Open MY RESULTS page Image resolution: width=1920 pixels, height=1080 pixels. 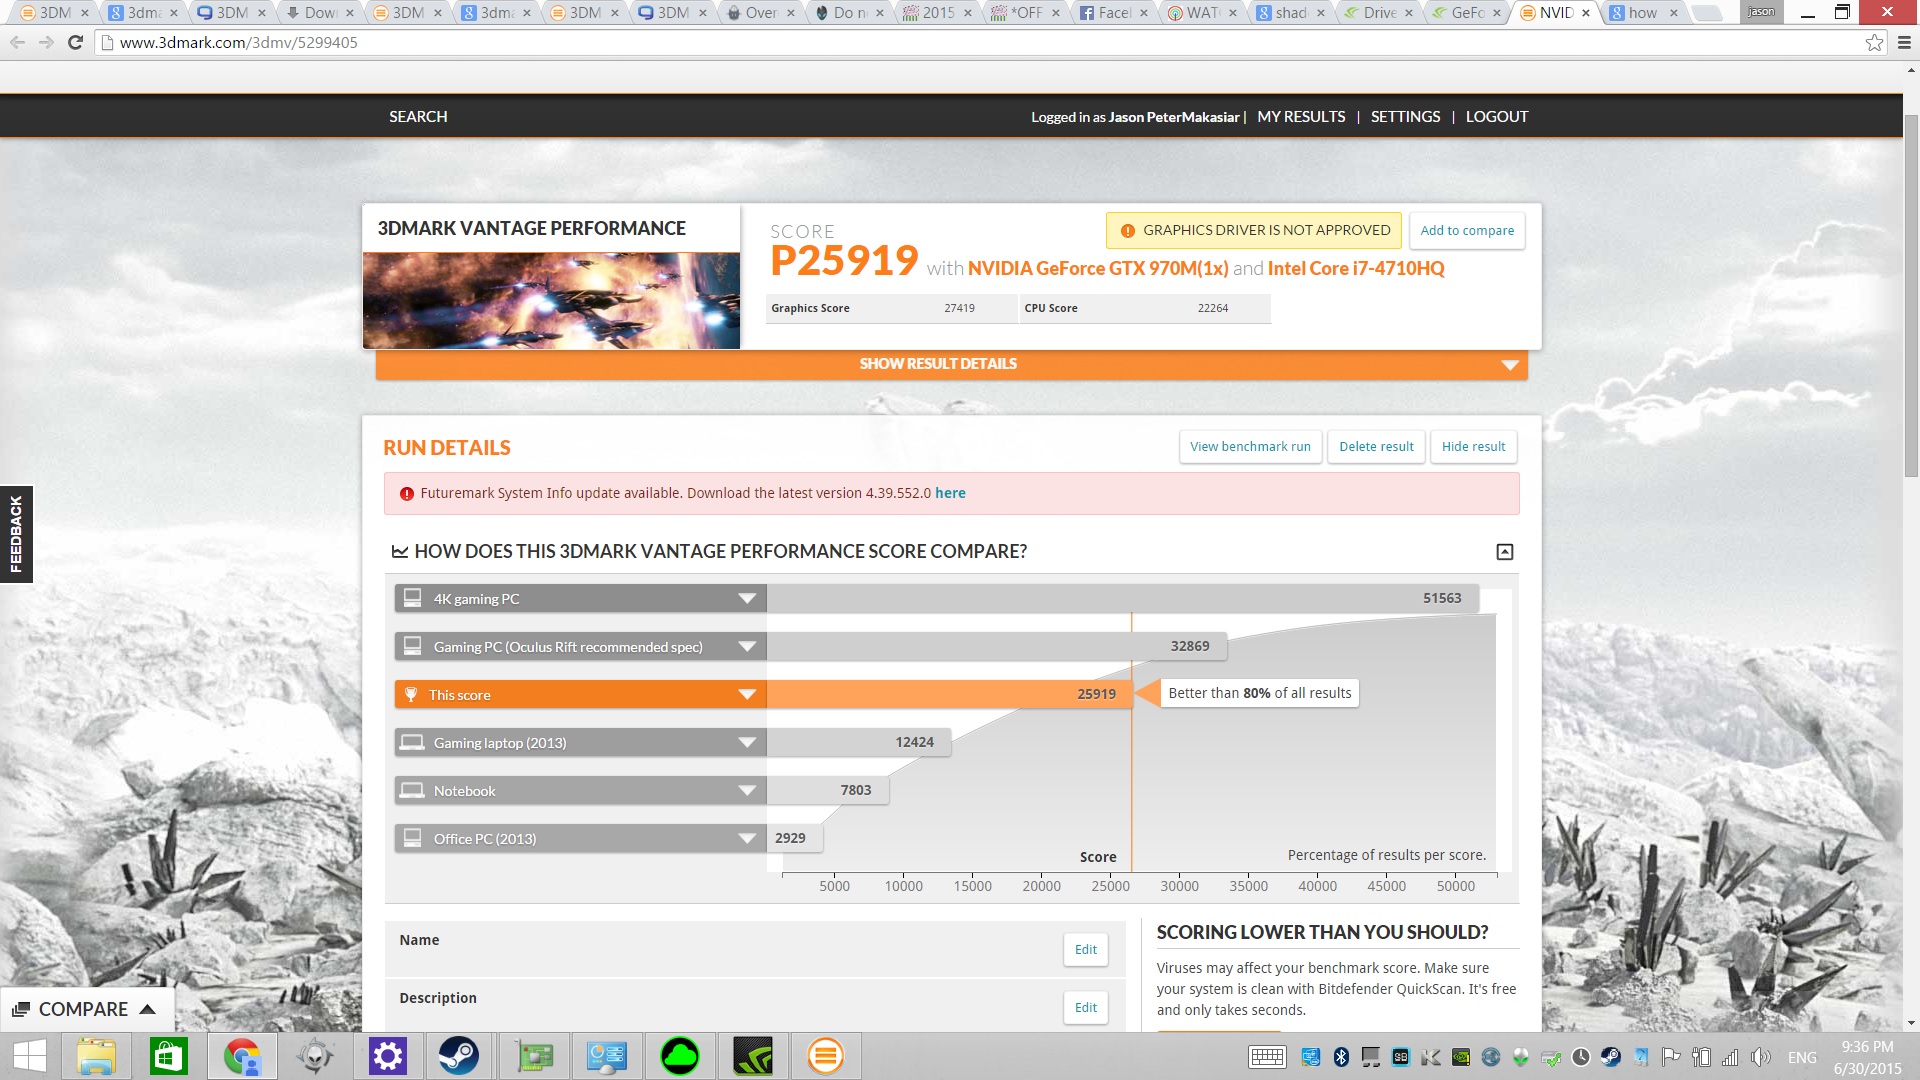pyautogui.click(x=1301, y=117)
